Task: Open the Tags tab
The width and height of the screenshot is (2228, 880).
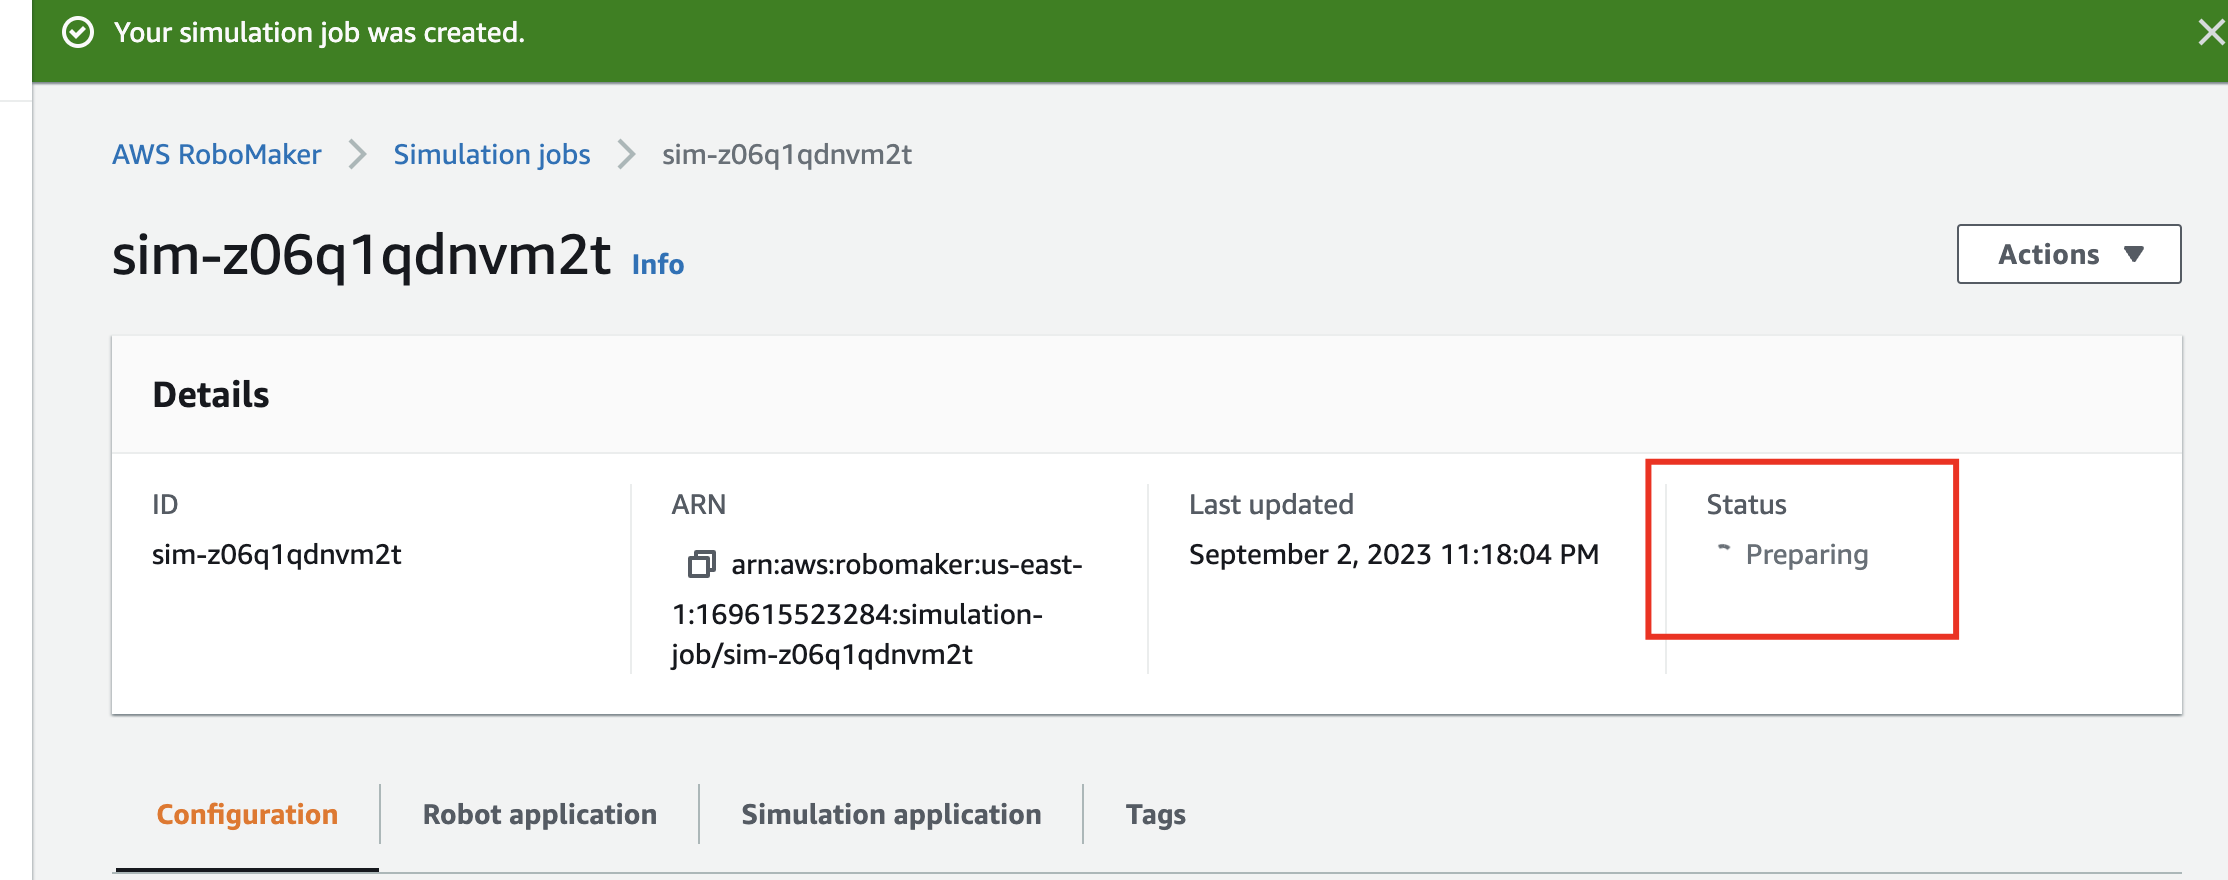Action: pos(1155,814)
